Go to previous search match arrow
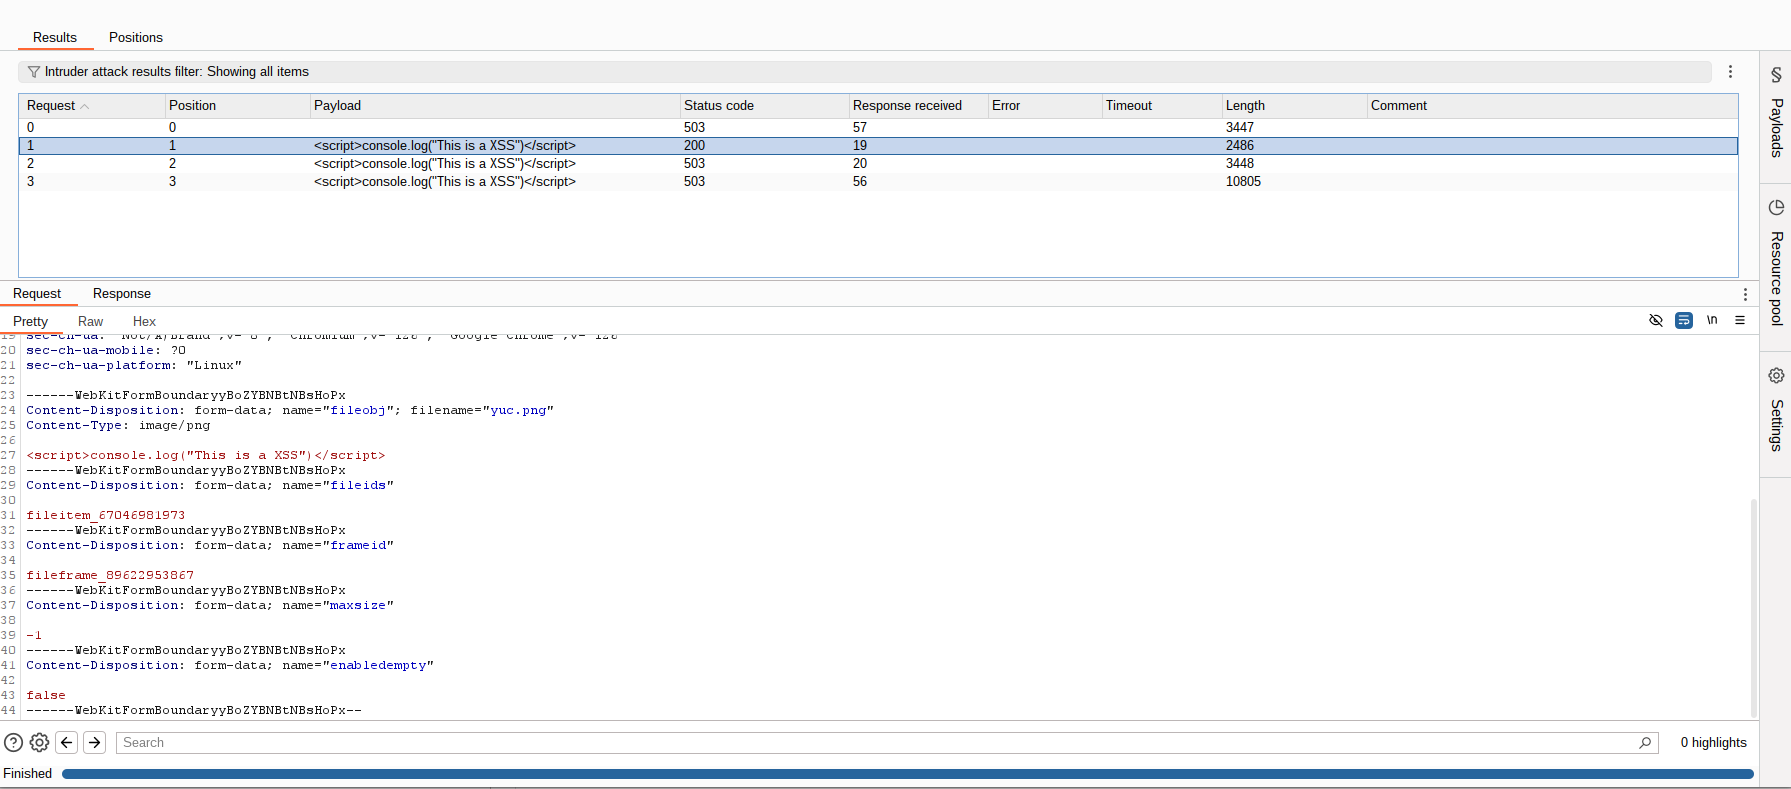Viewport: 1791px width, 789px height. 67,743
